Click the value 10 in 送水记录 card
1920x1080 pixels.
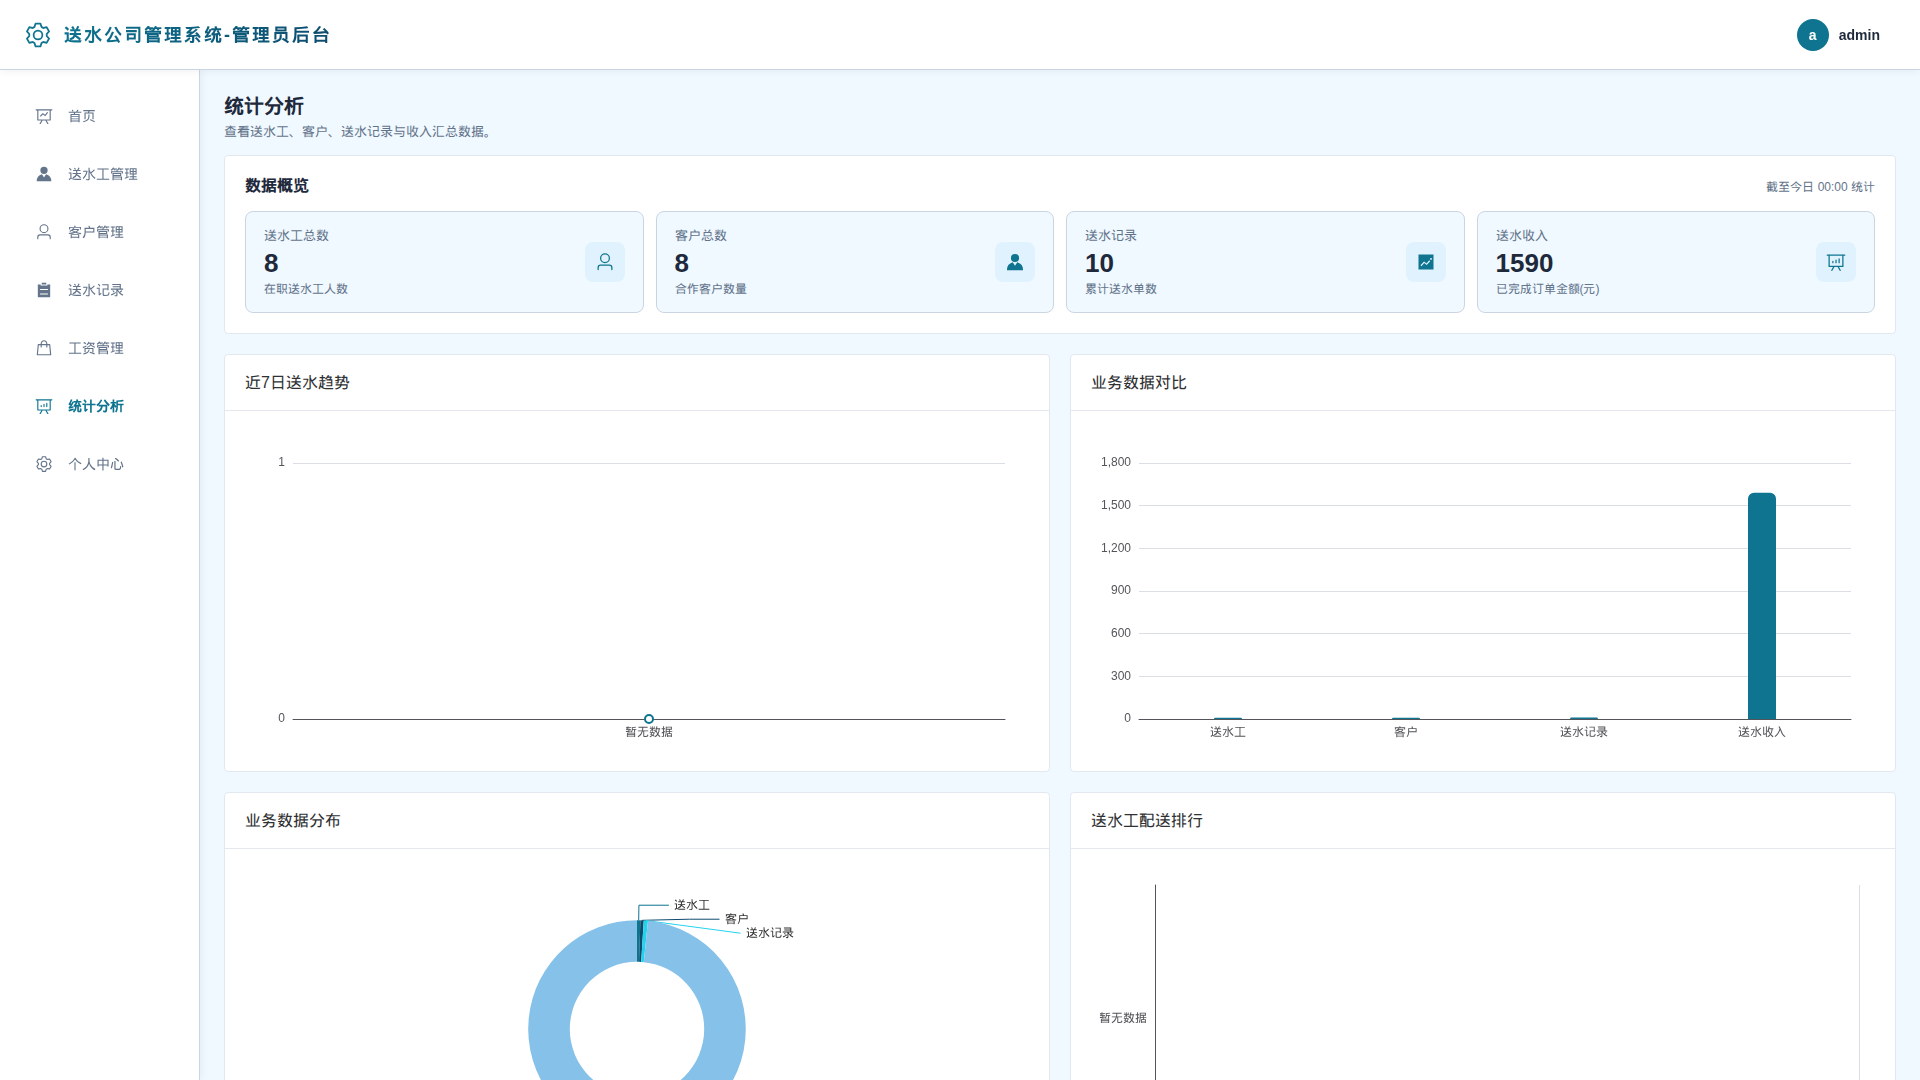click(1099, 263)
